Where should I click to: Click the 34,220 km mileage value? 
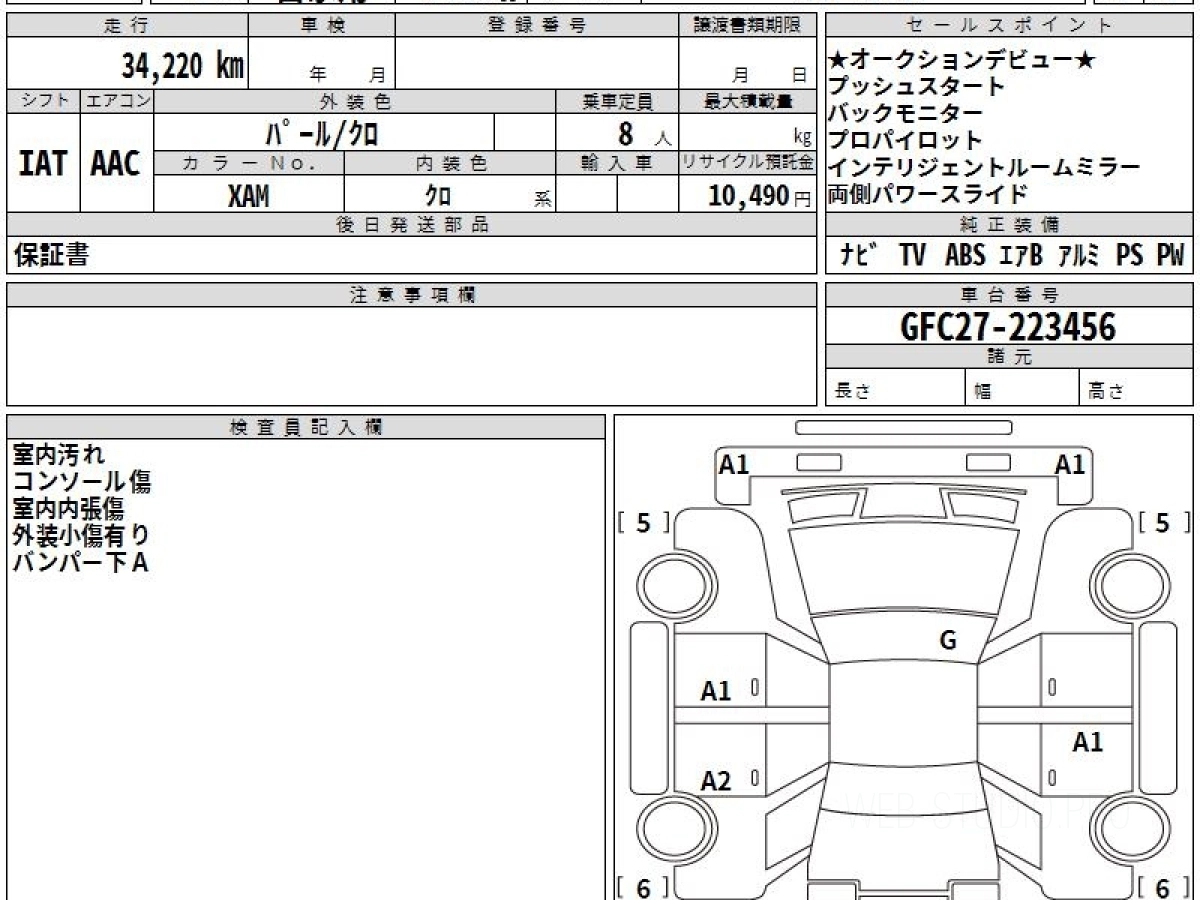tap(182, 67)
